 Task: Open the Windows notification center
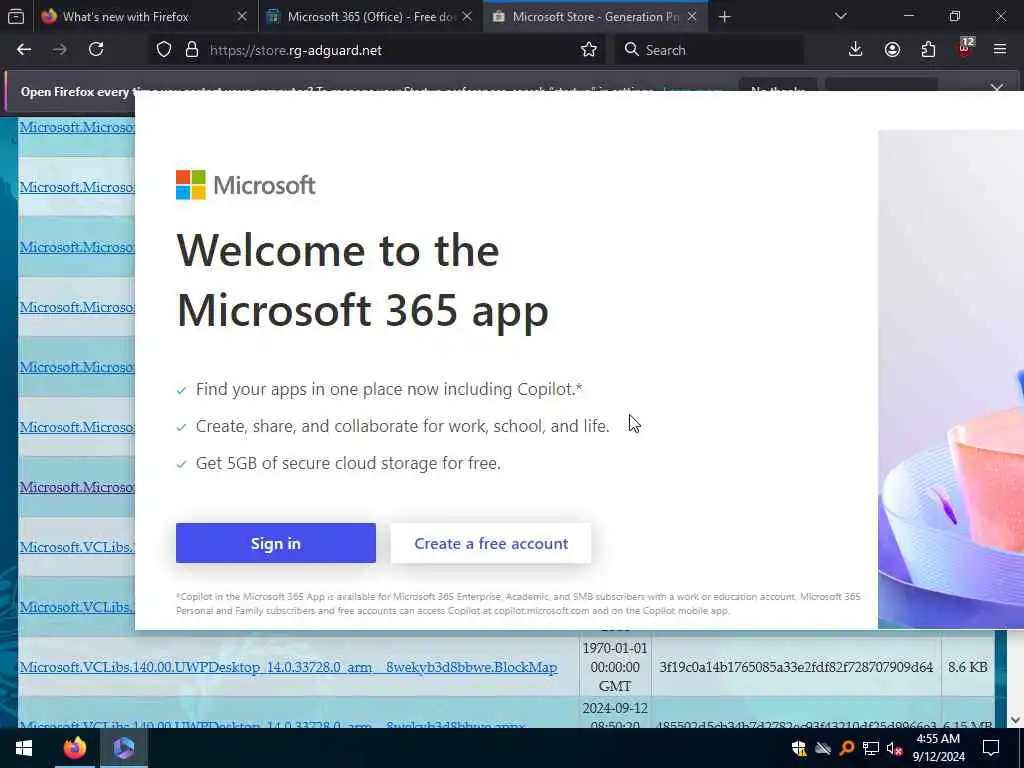pyautogui.click(x=991, y=748)
